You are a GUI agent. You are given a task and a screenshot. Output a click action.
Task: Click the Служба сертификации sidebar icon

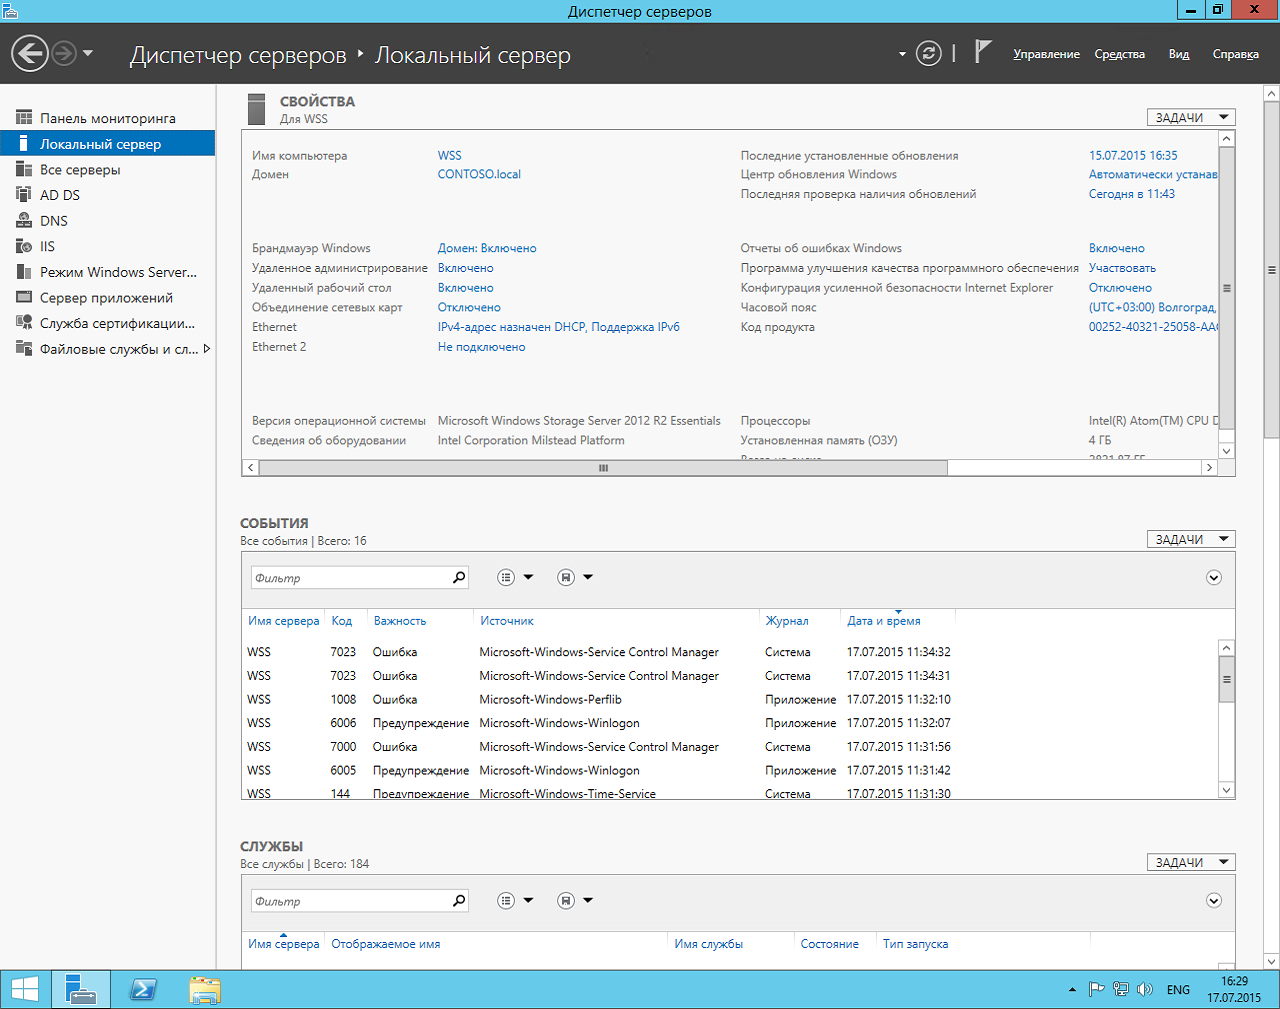coord(24,323)
